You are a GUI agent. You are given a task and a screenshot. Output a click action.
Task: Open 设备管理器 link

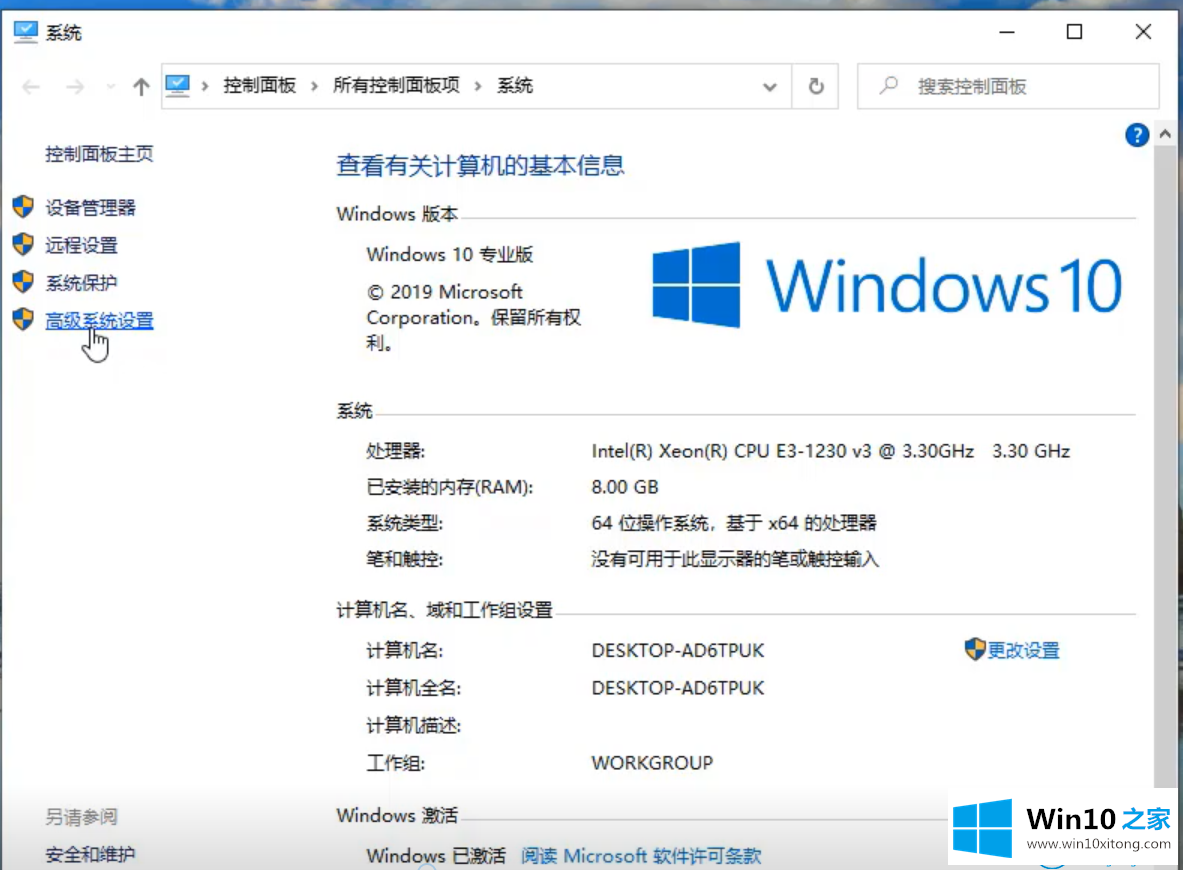91,208
